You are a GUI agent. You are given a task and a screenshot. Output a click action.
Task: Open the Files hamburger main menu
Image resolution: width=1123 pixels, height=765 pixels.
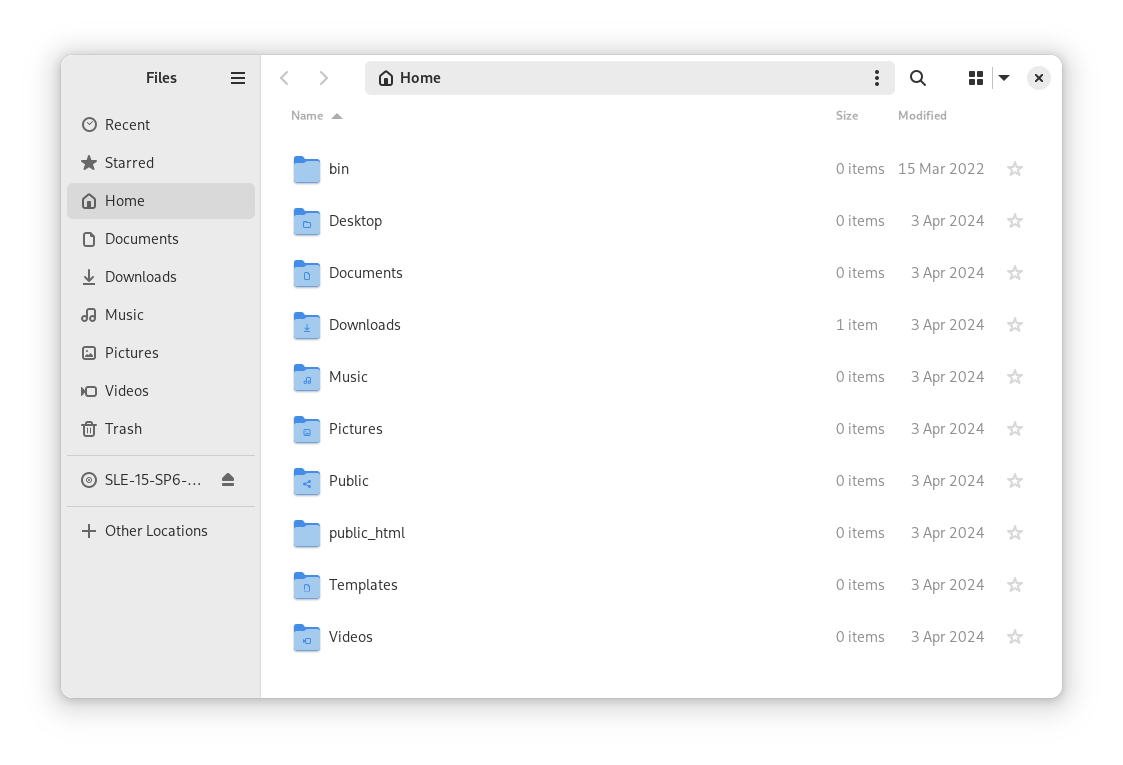click(x=238, y=78)
